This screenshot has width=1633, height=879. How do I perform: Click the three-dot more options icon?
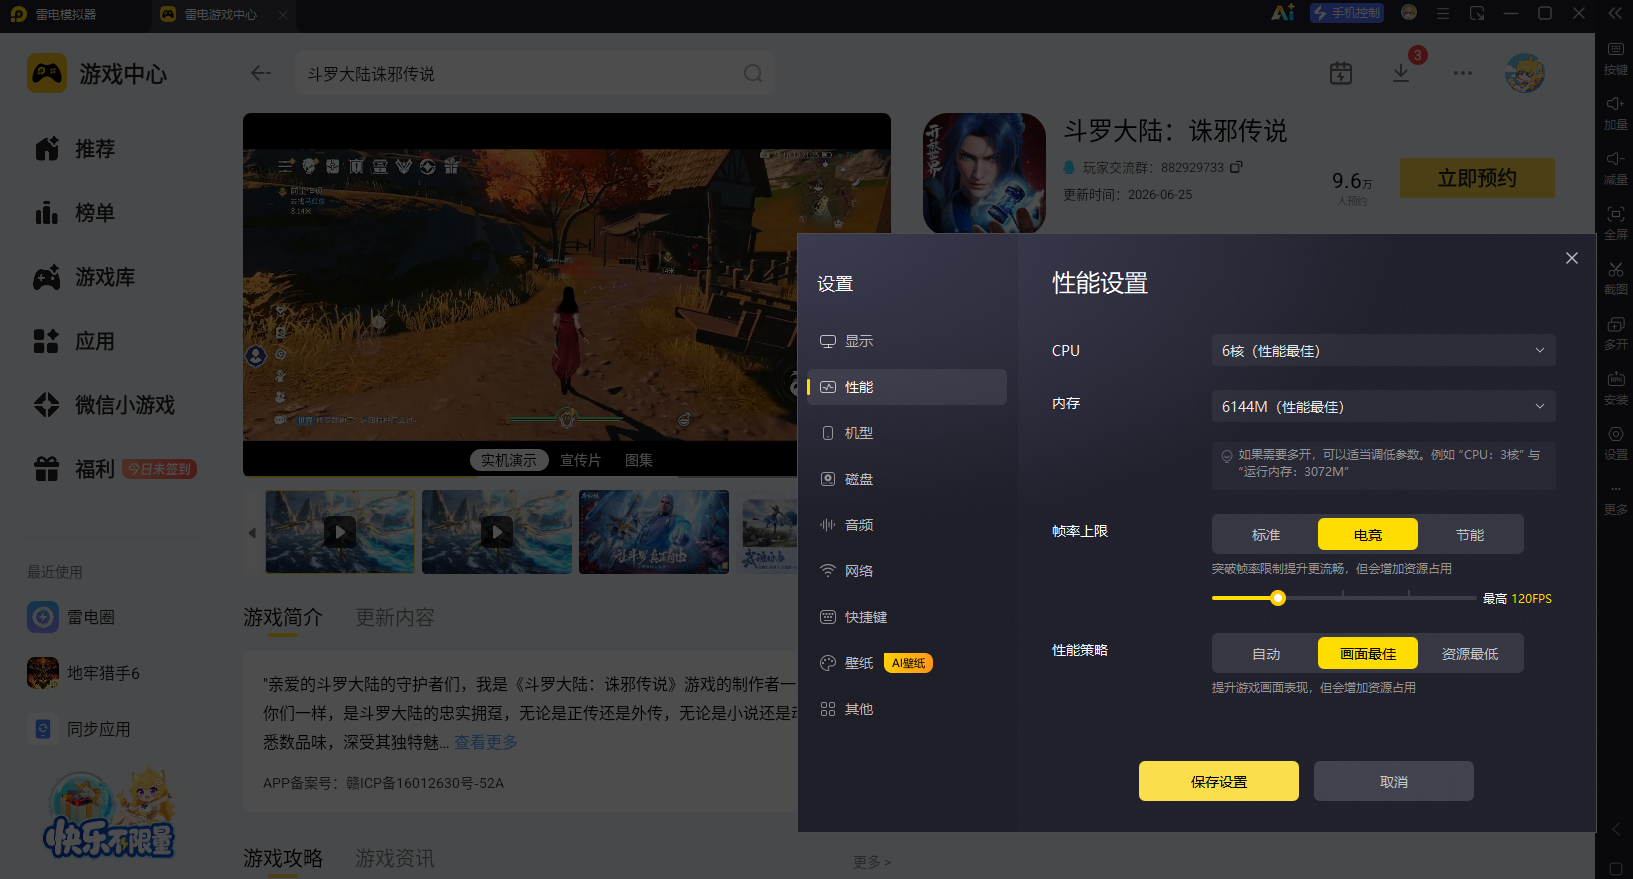tap(1463, 73)
